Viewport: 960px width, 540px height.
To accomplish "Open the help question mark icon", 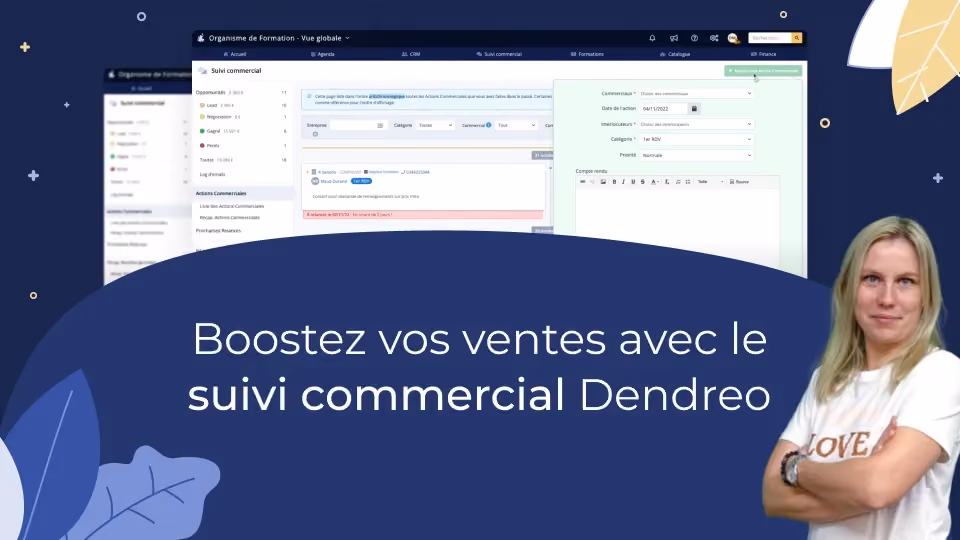I will (x=694, y=38).
